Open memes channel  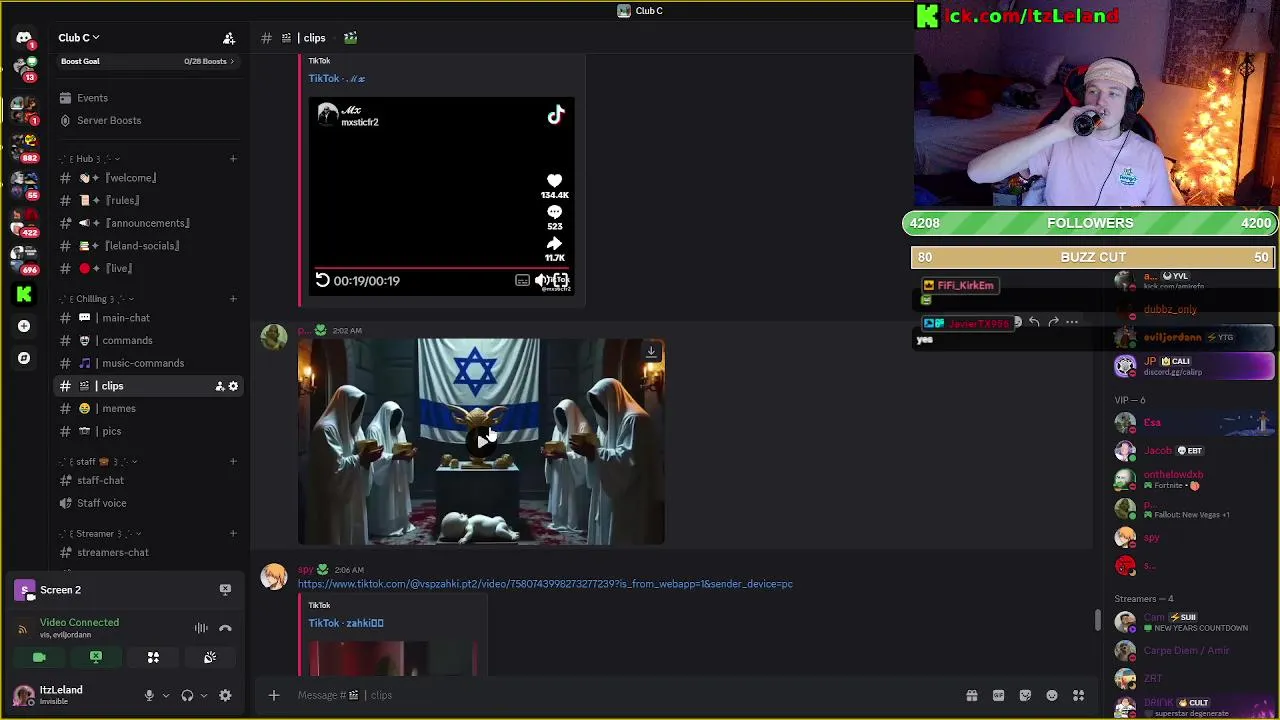[148, 408]
